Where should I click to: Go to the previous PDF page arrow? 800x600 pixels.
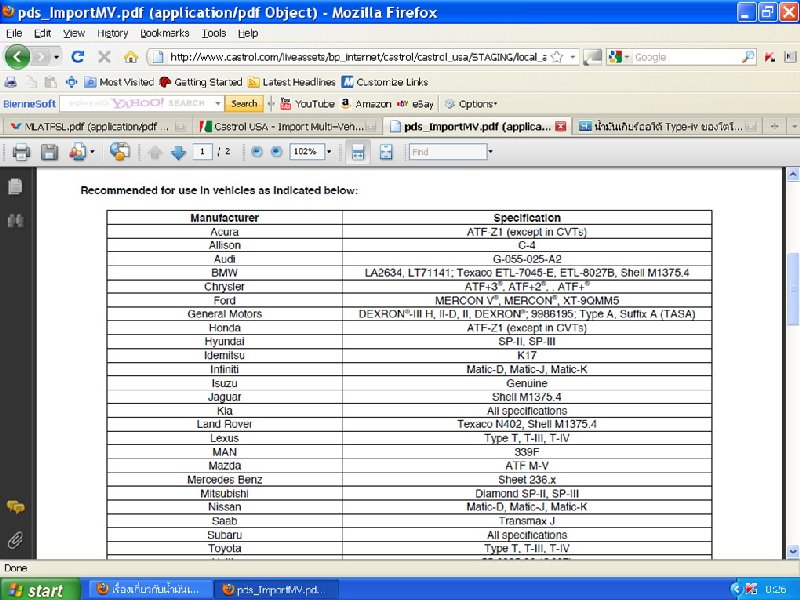155,152
